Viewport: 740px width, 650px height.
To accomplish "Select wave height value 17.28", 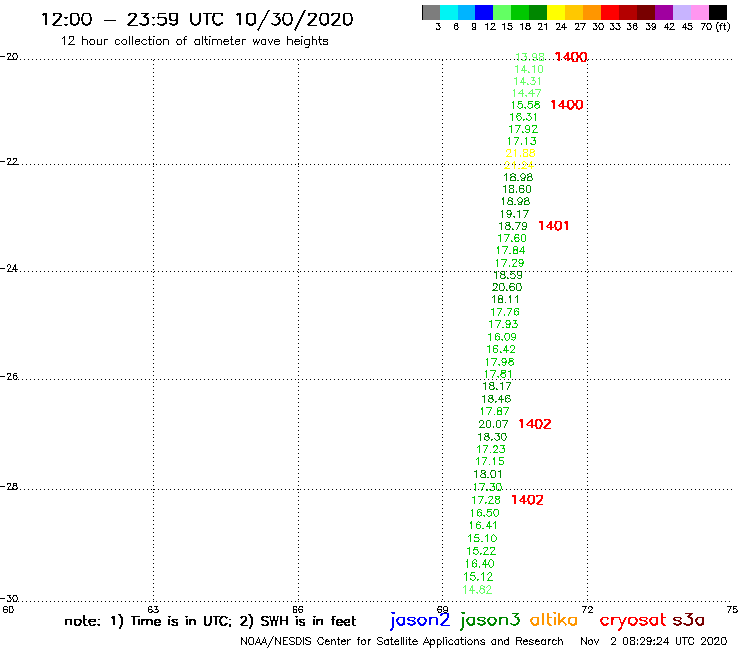I will click(486, 500).
